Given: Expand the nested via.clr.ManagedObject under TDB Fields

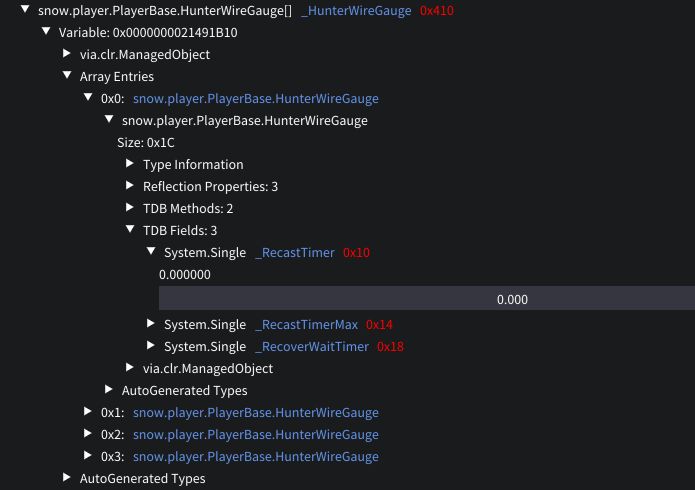Looking at the screenshot, I should pyautogui.click(x=130, y=368).
